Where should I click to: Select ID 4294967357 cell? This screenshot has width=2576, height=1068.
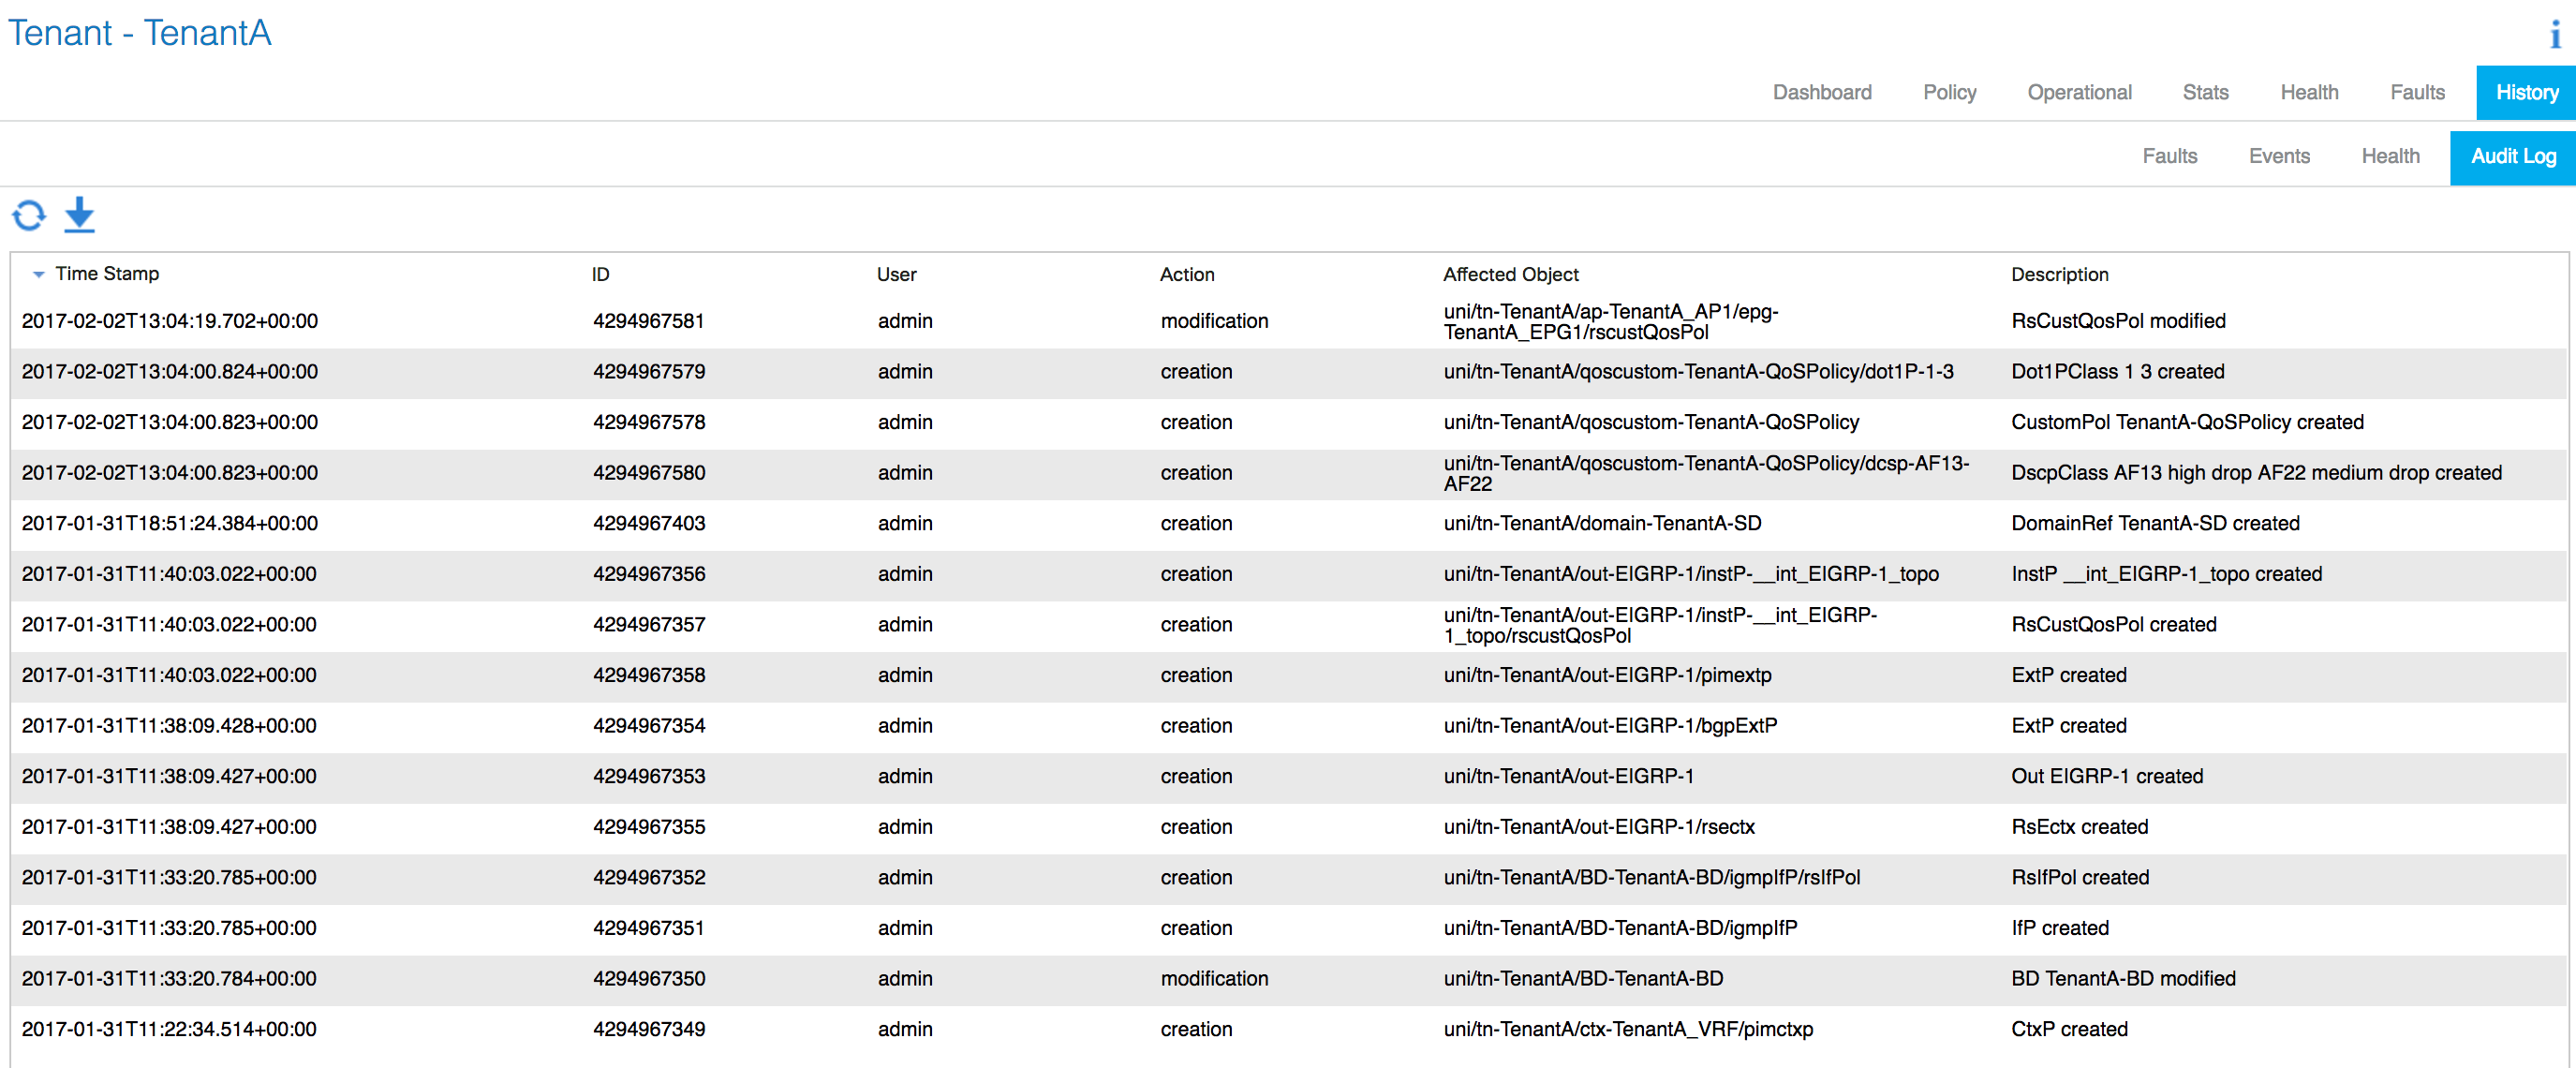point(648,625)
